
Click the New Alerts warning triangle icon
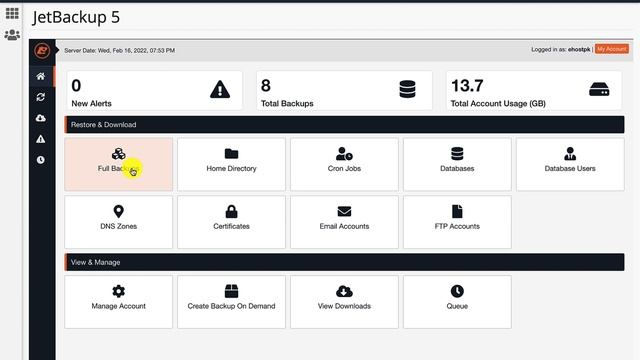[x=220, y=89]
